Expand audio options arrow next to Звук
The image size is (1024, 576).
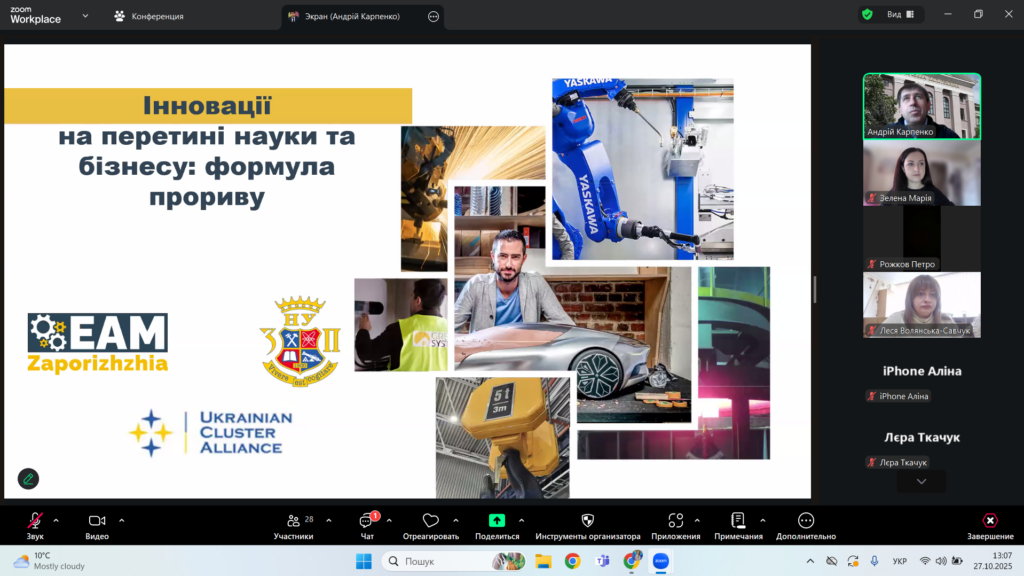56,520
